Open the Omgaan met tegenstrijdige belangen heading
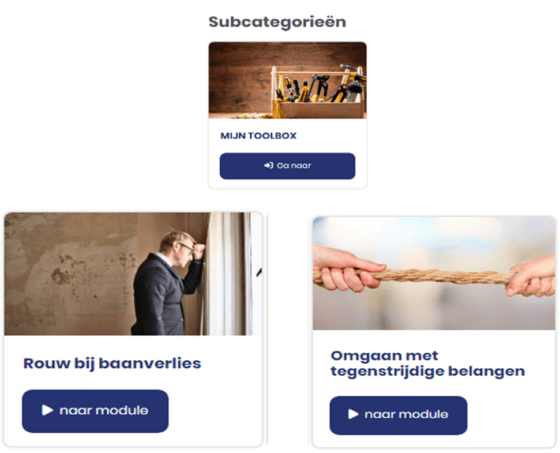 428,363
